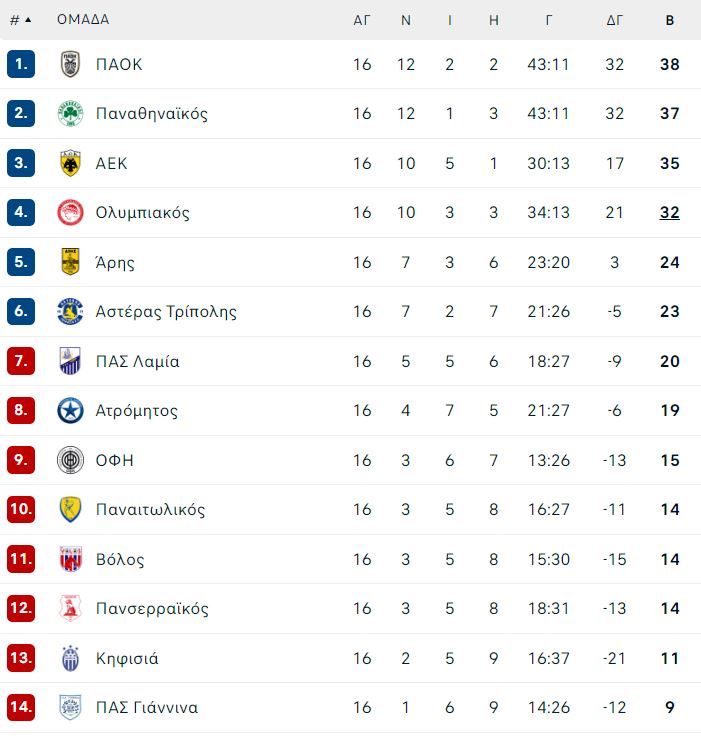Click the Άρης yellow crest

click(70, 262)
